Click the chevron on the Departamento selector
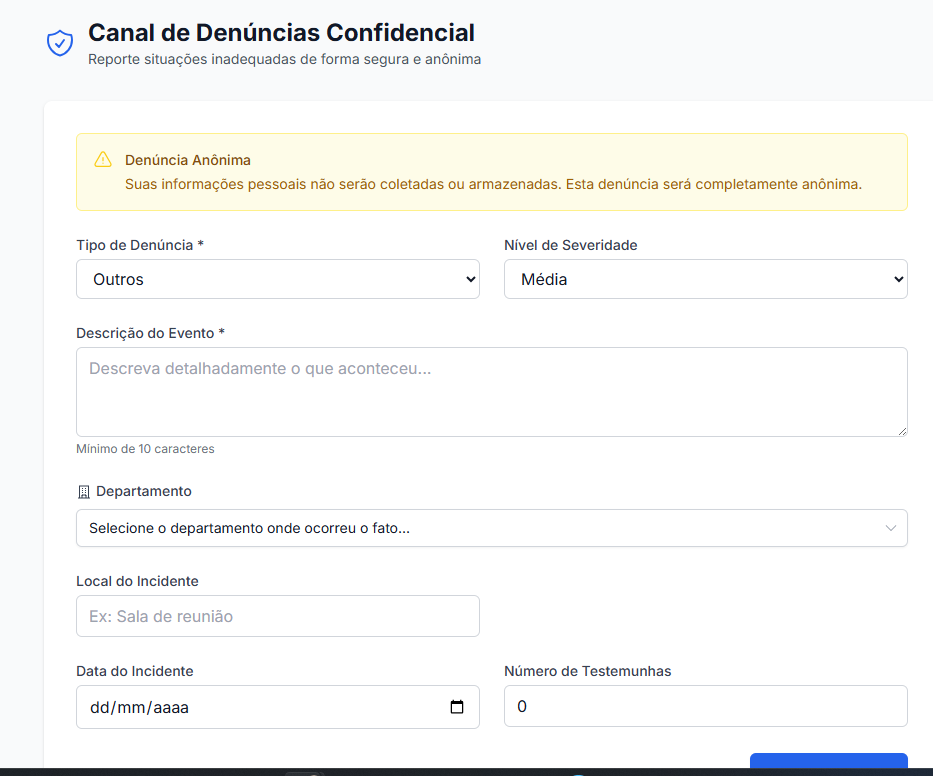This screenshot has width=933, height=776. click(x=891, y=528)
